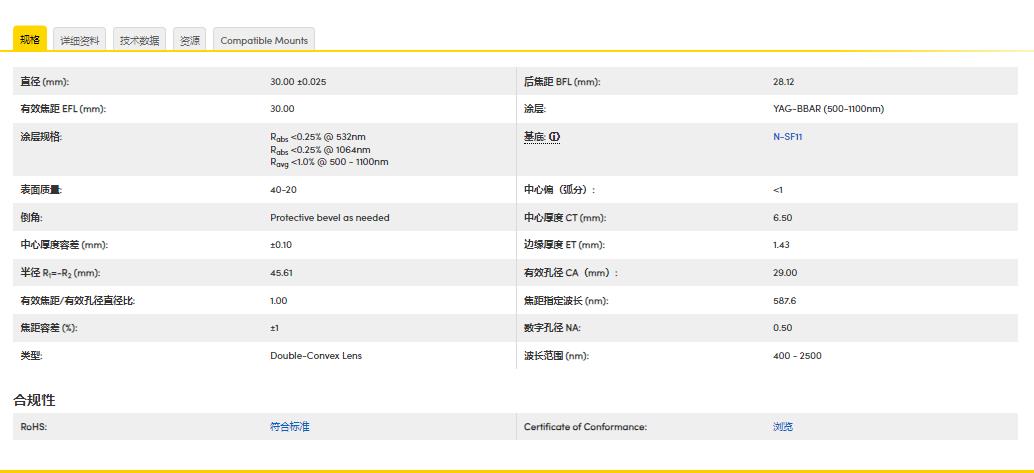Open the N-SF11 substrate link

(x=787, y=137)
